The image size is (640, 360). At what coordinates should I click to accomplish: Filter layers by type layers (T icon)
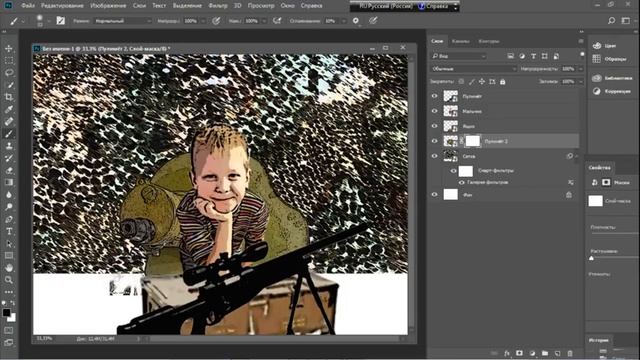(533, 56)
